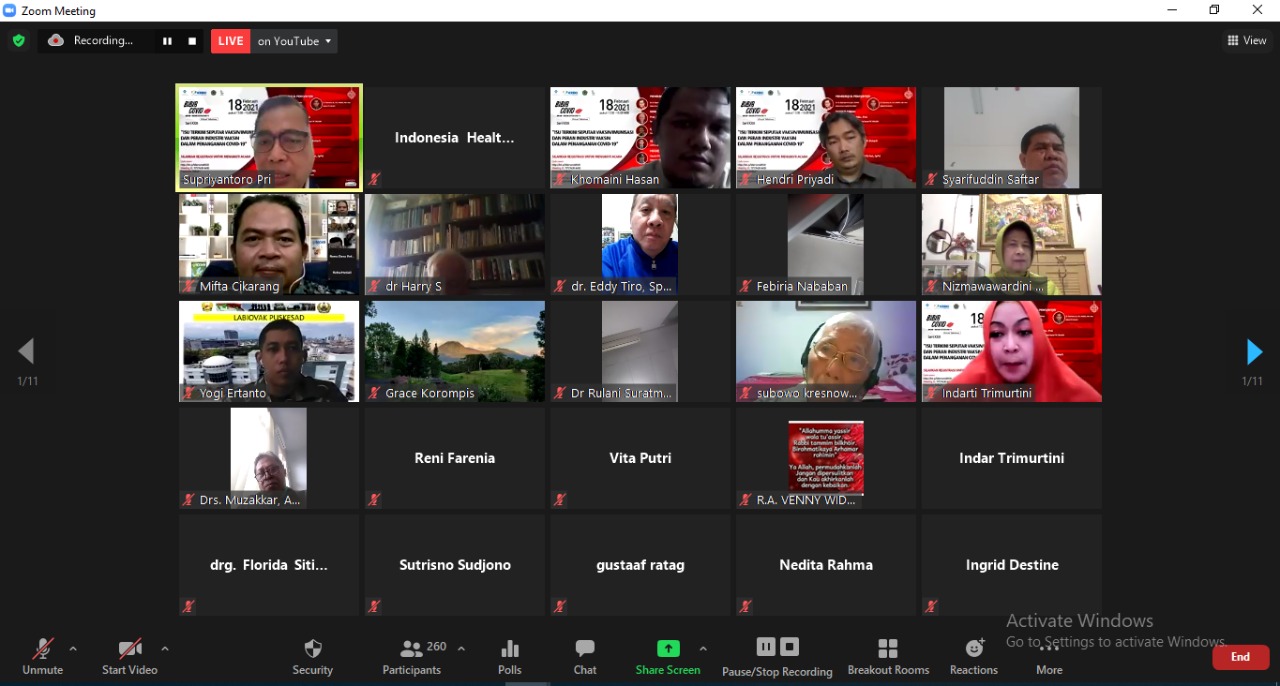The image size is (1280, 686).
Task: Select Yogi Ertanto's video tile
Action: pos(269,351)
